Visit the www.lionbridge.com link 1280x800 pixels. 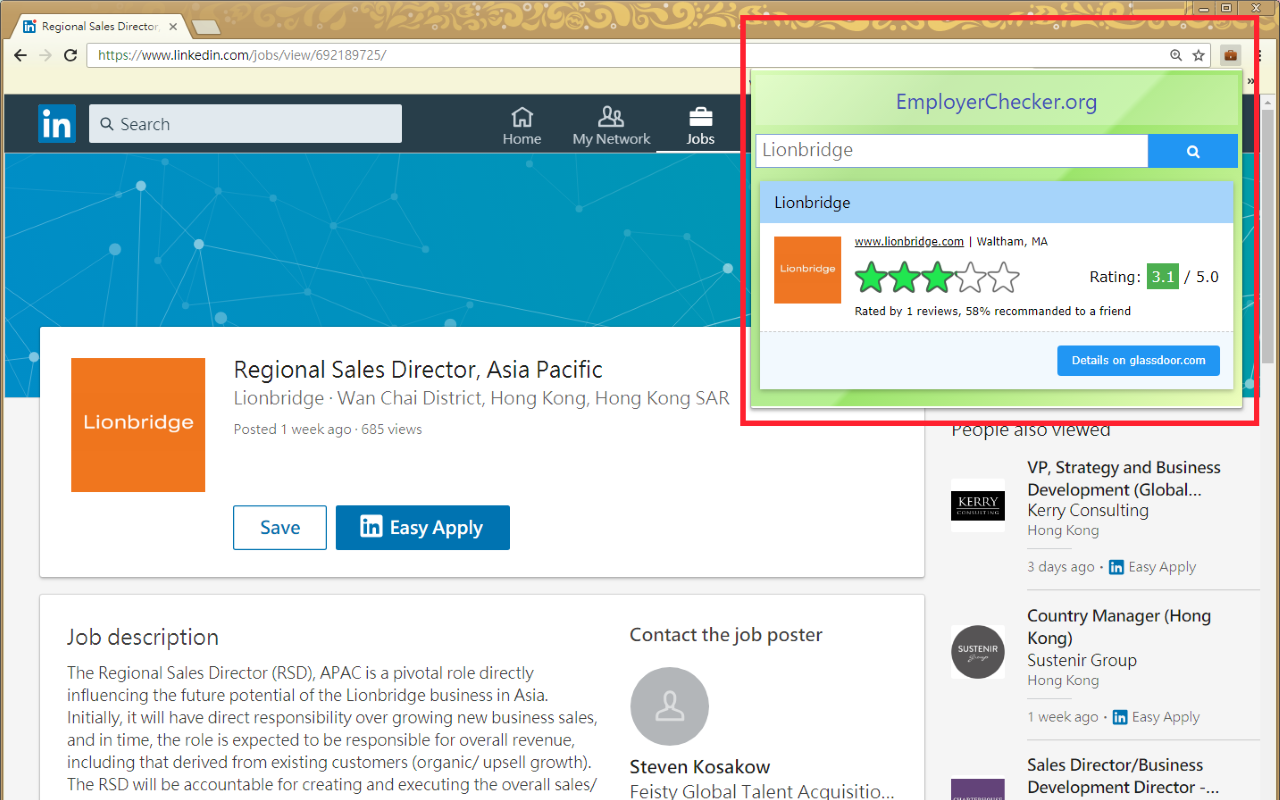point(908,240)
